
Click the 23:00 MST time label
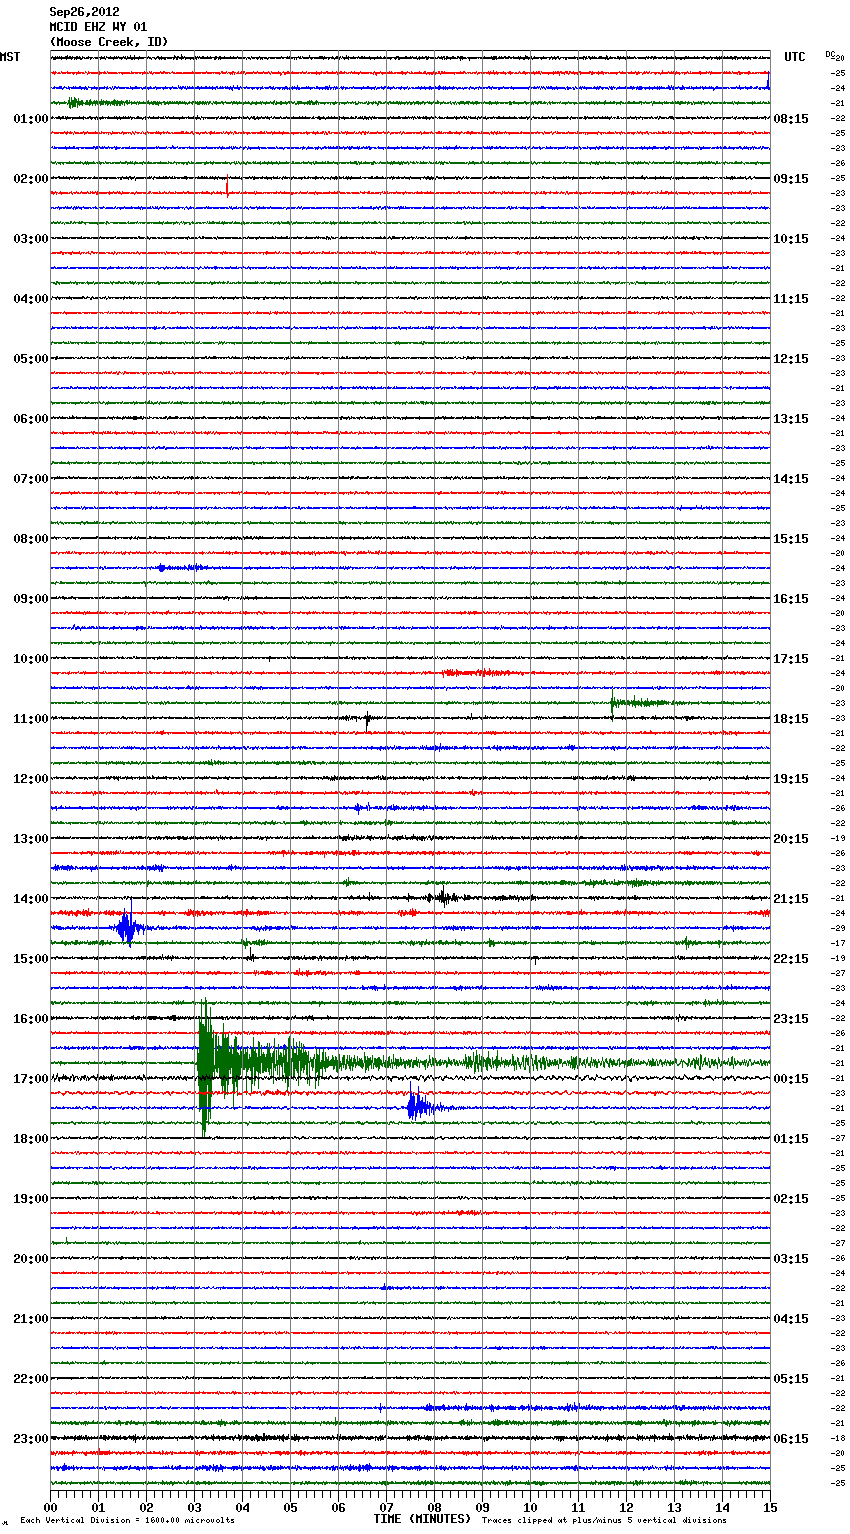[30, 1439]
